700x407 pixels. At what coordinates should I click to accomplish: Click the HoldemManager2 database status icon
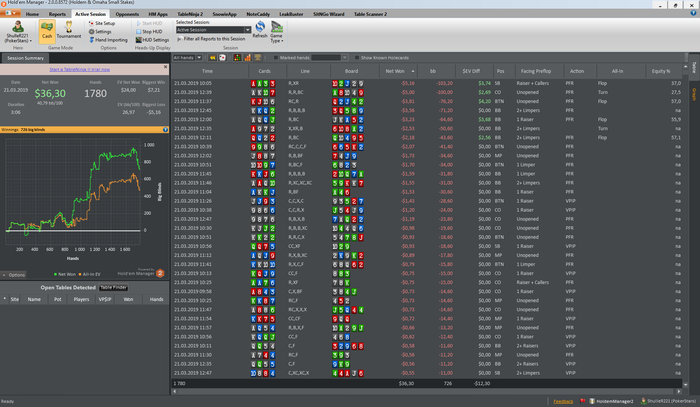[x=592, y=401]
